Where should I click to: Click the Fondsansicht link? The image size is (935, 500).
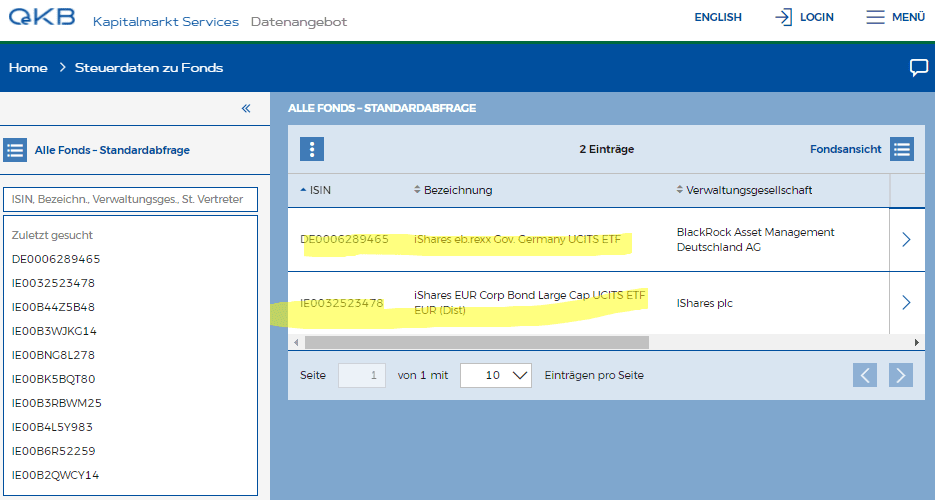[845, 149]
